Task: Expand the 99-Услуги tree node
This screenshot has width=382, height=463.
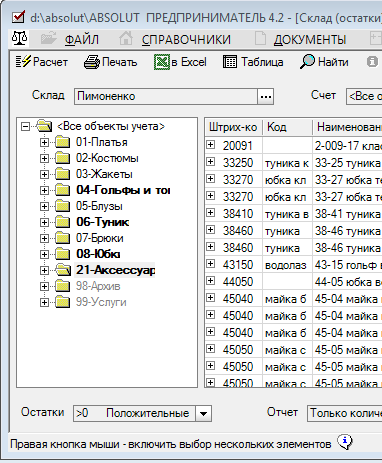Action: pos(44,302)
